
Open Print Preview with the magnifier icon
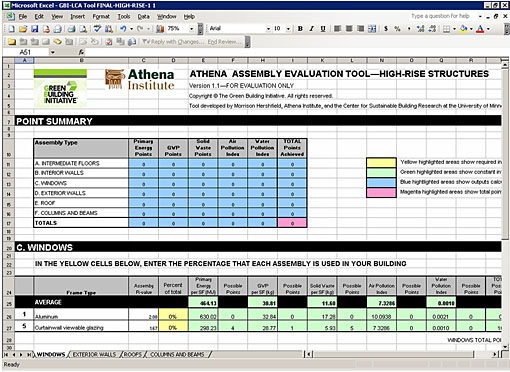pos(83,29)
